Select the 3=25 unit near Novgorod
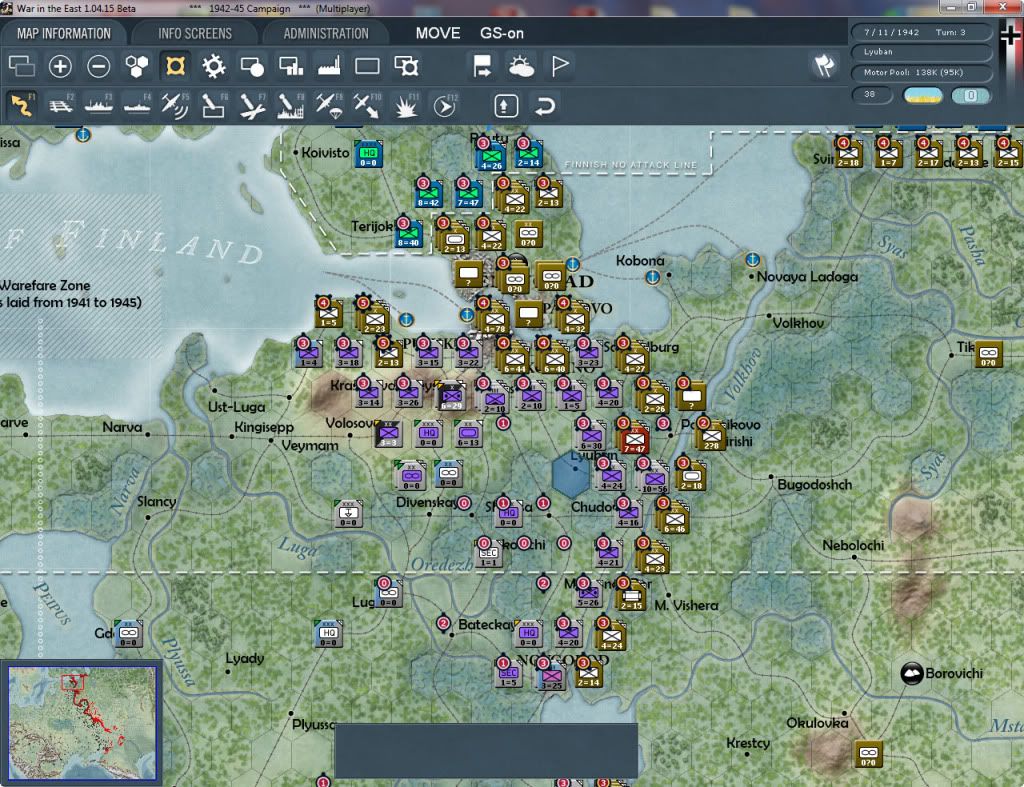The height and width of the screenshot is (787, 1024). [x=551, y=677]
